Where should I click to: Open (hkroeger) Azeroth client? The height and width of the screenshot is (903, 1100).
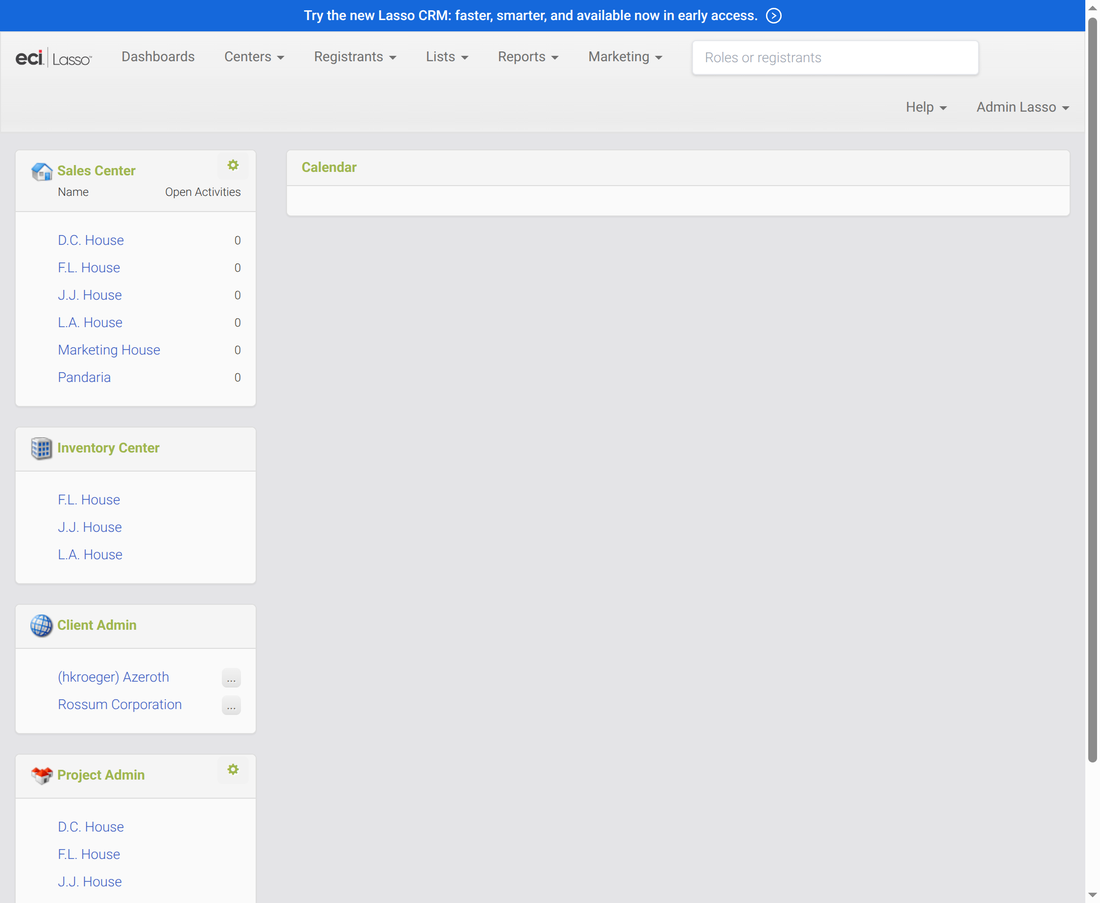(x=113, y=677)
